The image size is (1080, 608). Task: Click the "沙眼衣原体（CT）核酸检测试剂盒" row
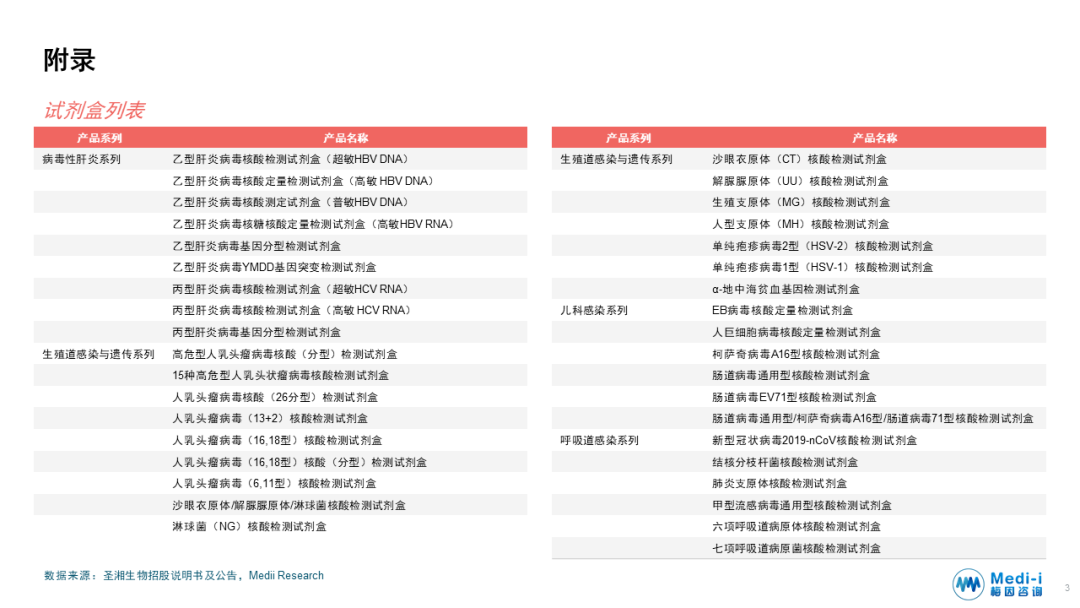pos(799,159)
